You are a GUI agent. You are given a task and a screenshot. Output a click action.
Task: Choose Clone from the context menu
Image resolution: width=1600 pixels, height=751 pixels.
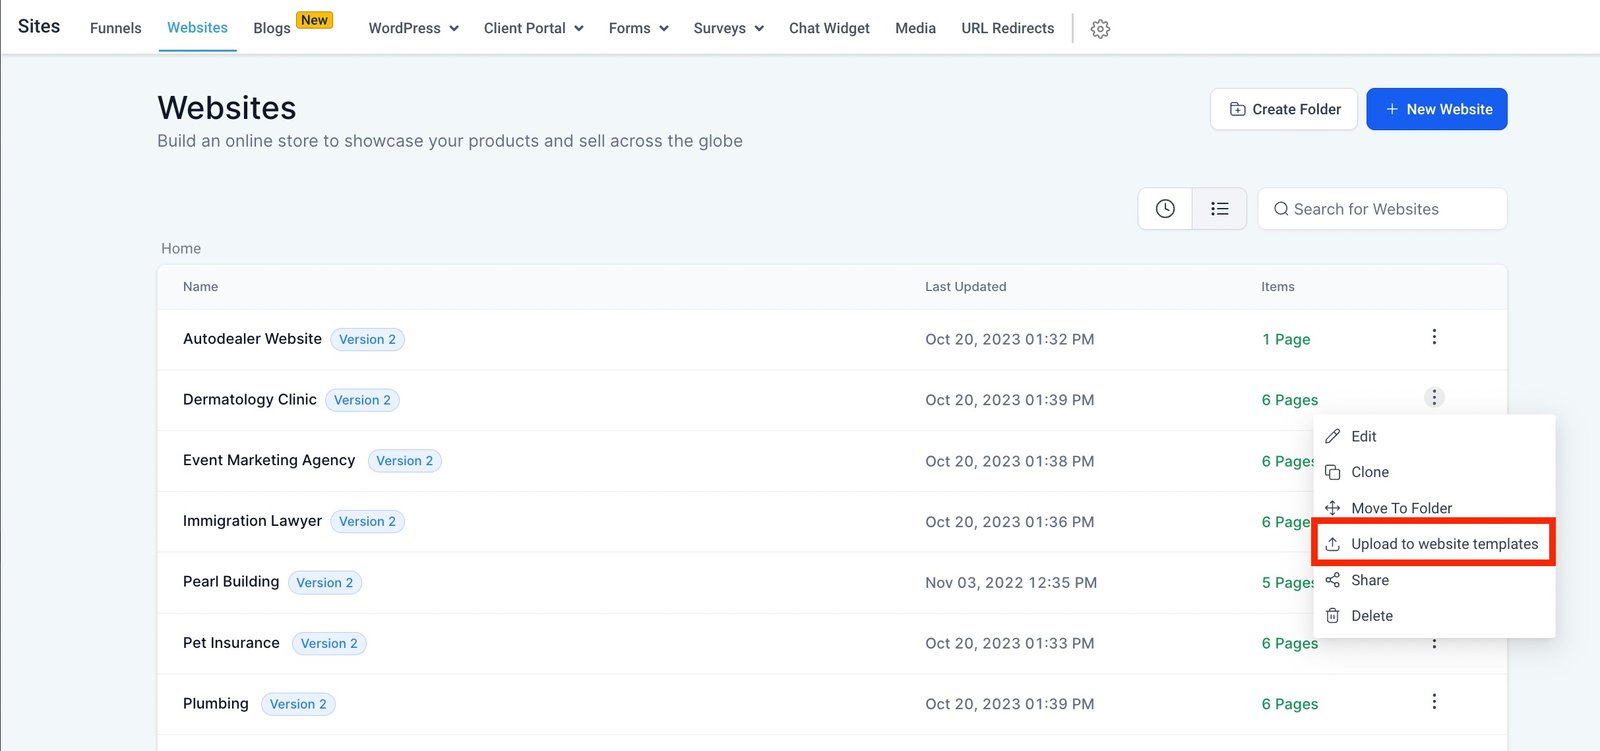tap(1369, 472)
